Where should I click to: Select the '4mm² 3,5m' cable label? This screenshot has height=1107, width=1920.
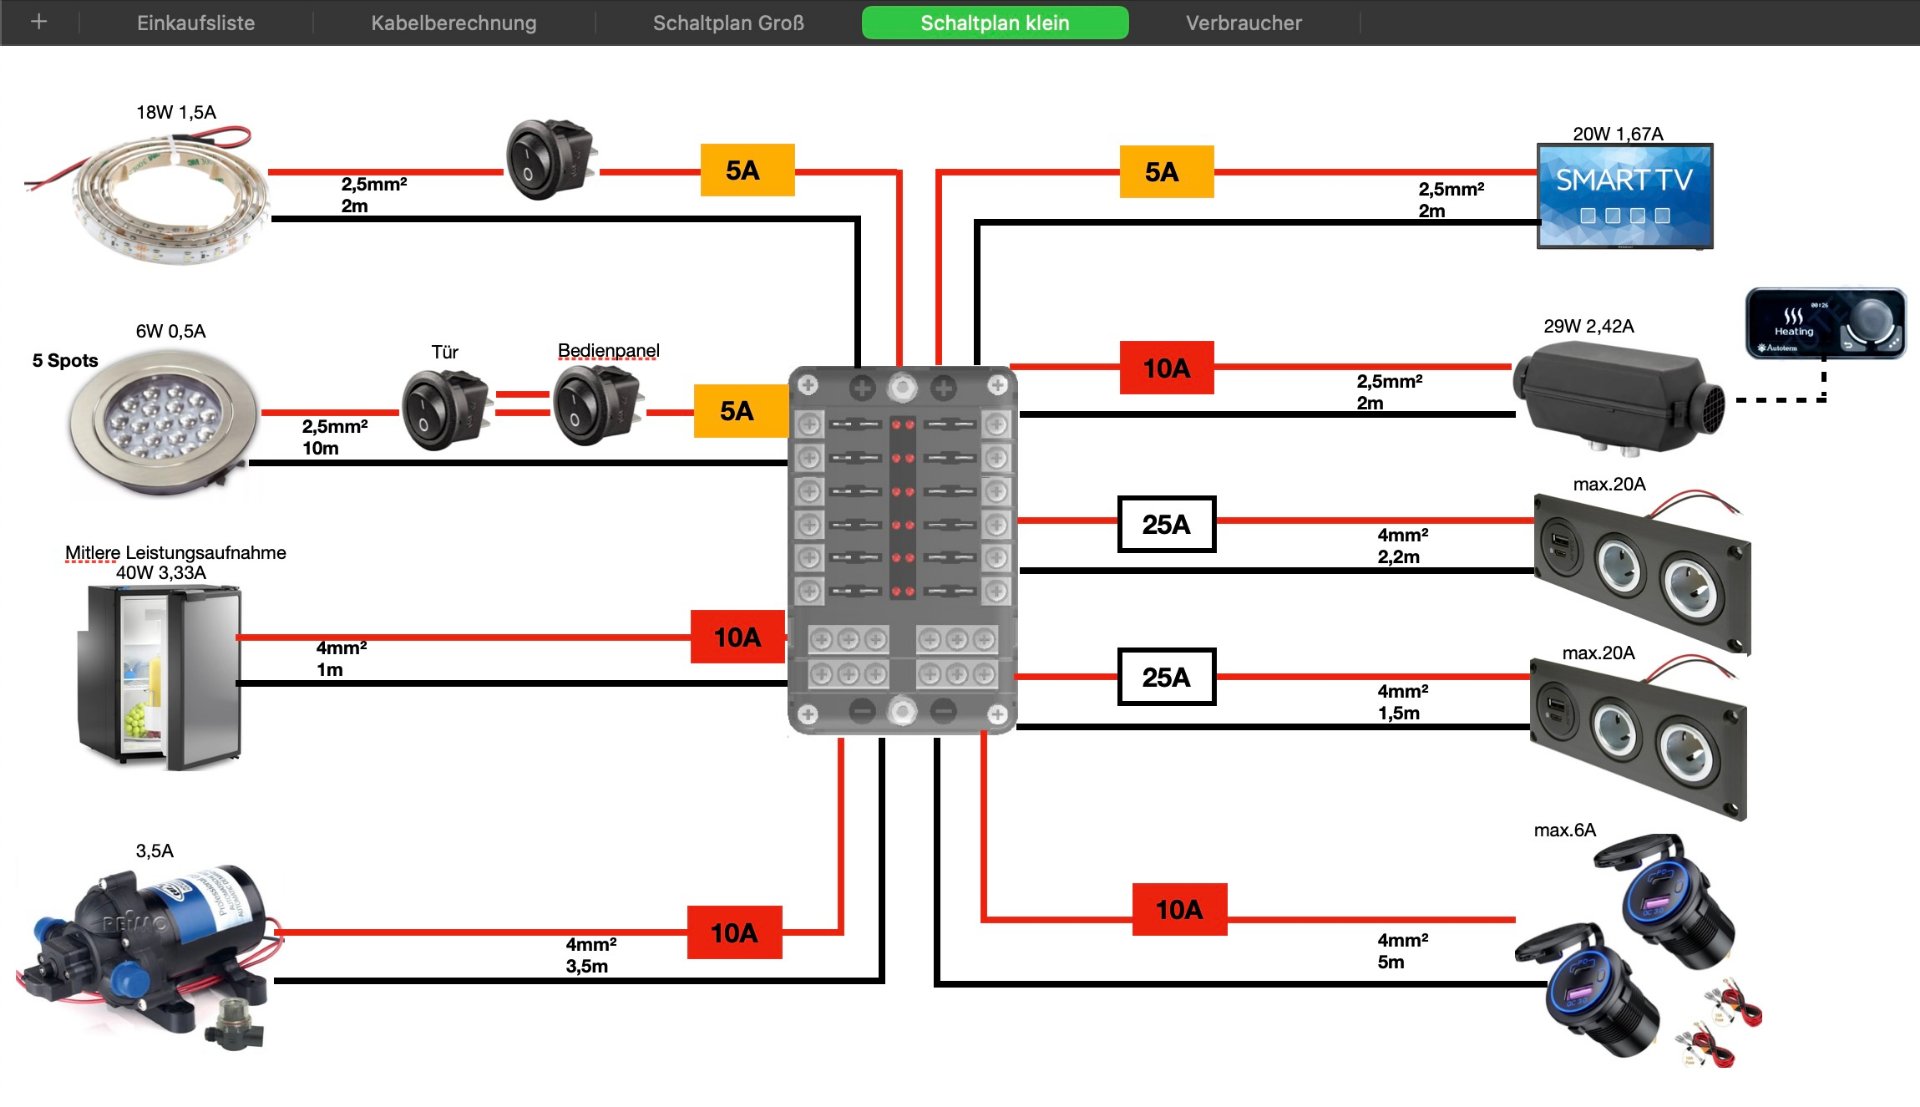(x=591, y=955)
